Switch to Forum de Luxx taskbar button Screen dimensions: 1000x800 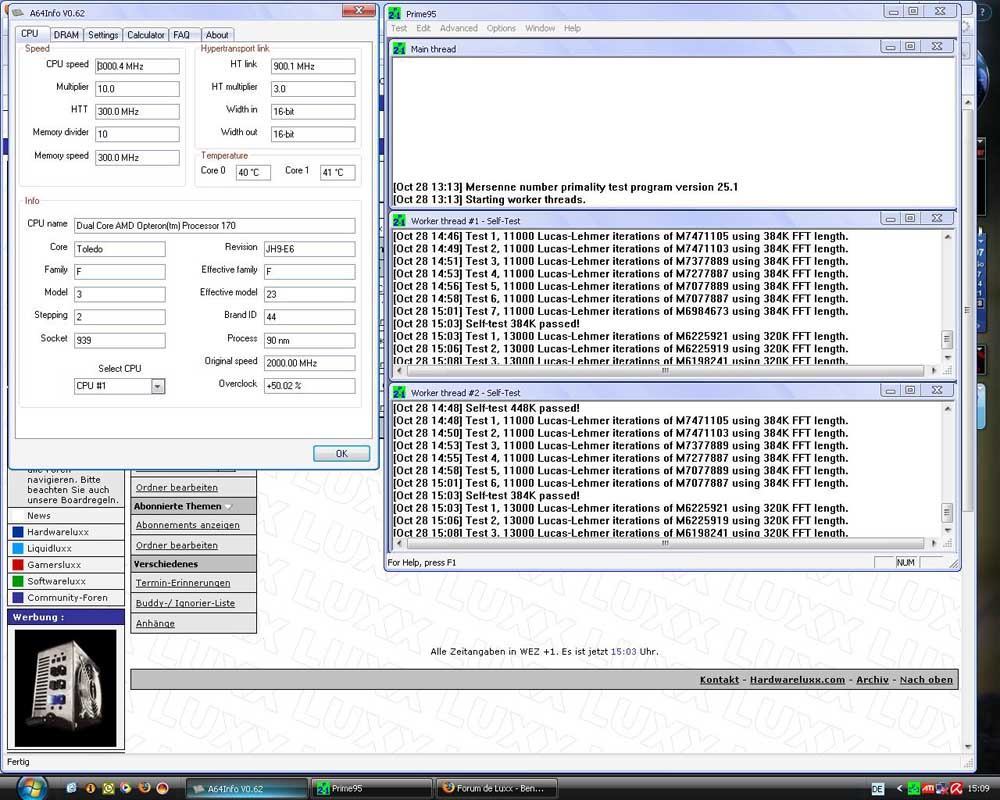497,789
